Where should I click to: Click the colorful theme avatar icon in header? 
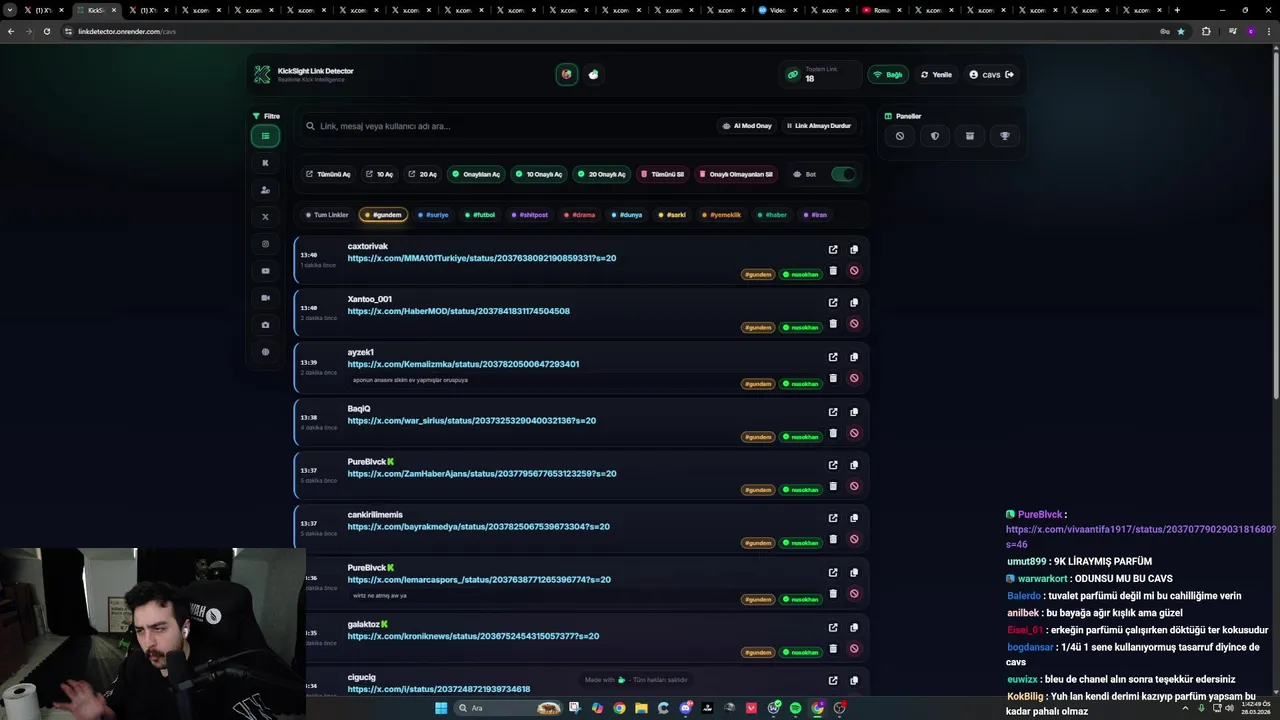(567, 74)
